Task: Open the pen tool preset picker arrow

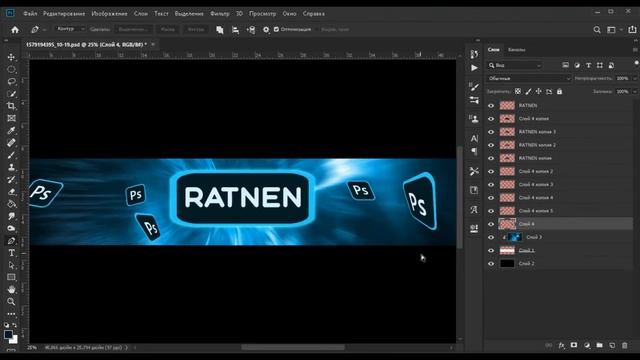Action: (44, 30)
